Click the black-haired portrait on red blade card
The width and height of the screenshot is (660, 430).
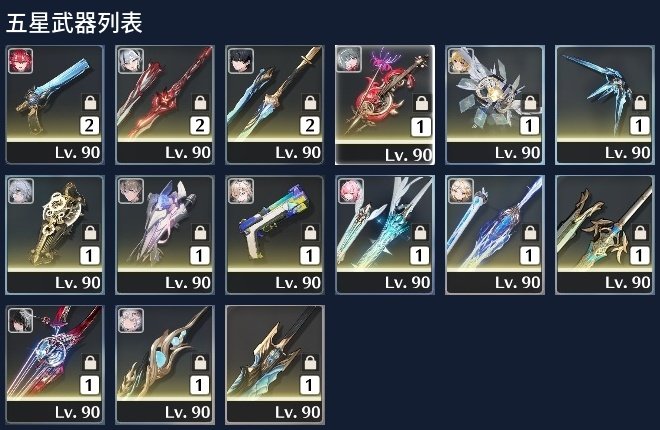coord(20,321)
